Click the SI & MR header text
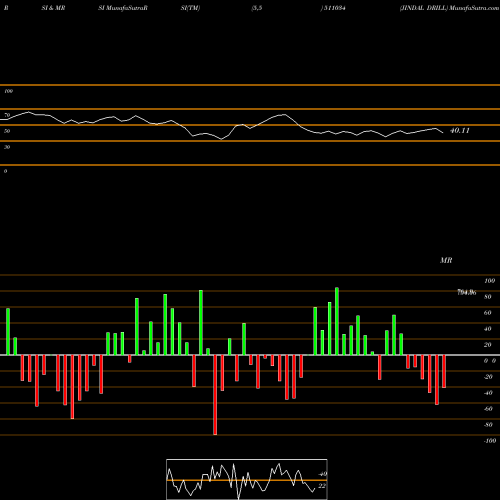The width and height of the screenshot is (500, 500). 53,8
